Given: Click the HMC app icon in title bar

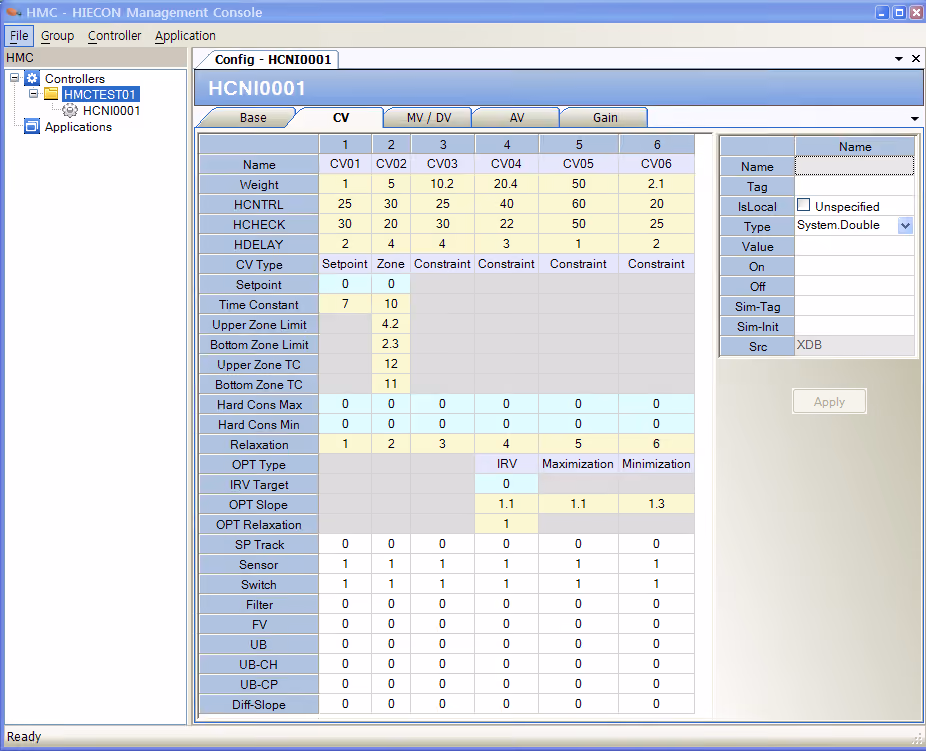Looking at the screenshot, I should [14, 12].
